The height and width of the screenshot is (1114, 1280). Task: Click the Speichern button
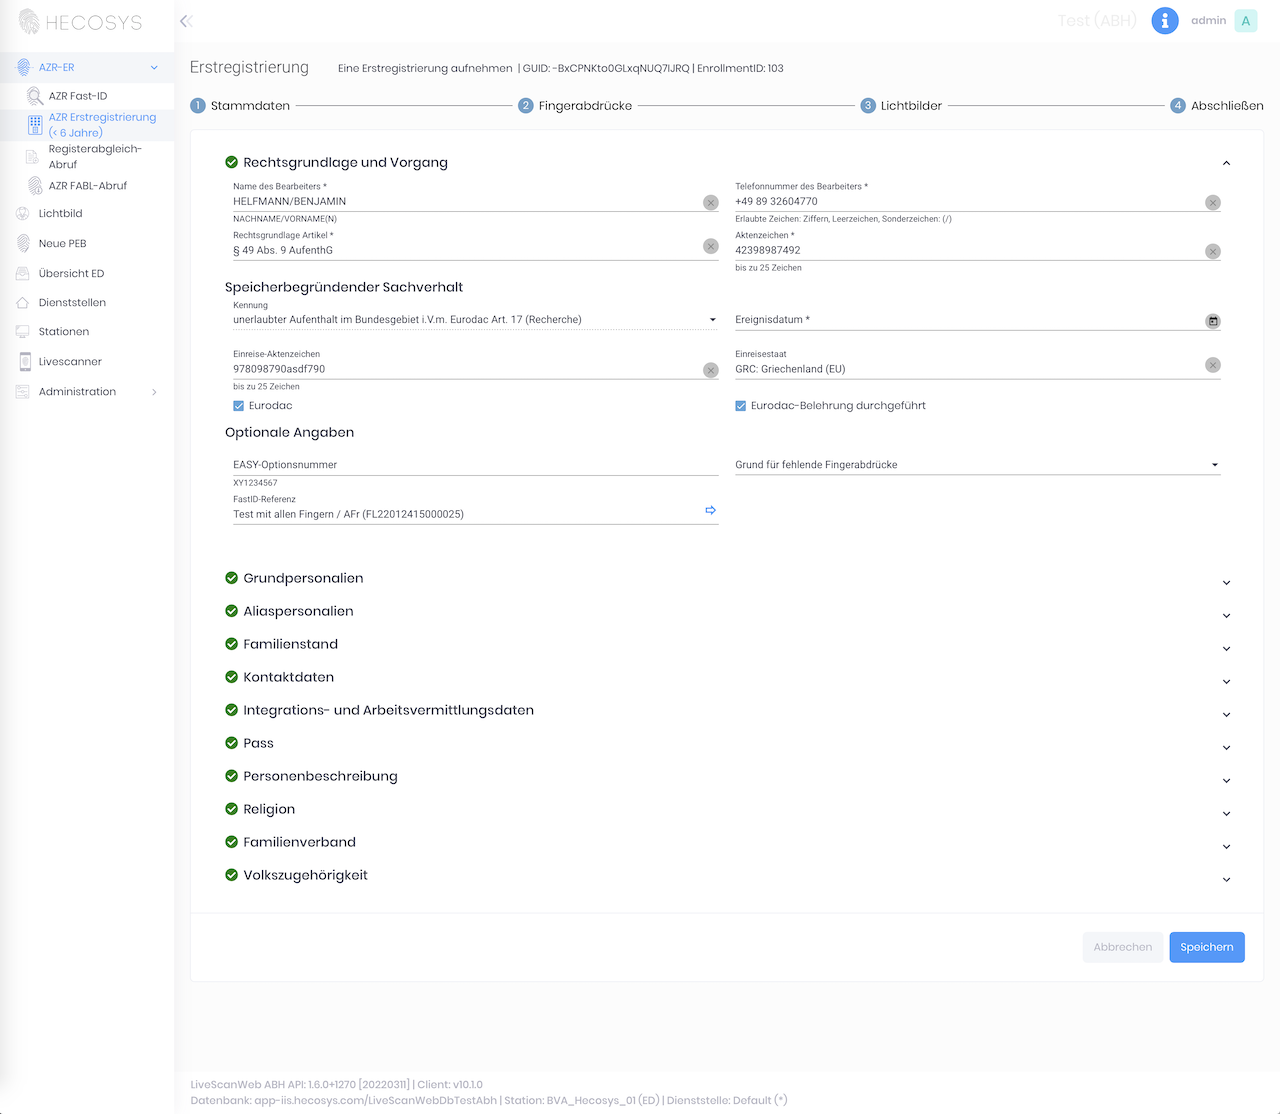[1206, 947]
